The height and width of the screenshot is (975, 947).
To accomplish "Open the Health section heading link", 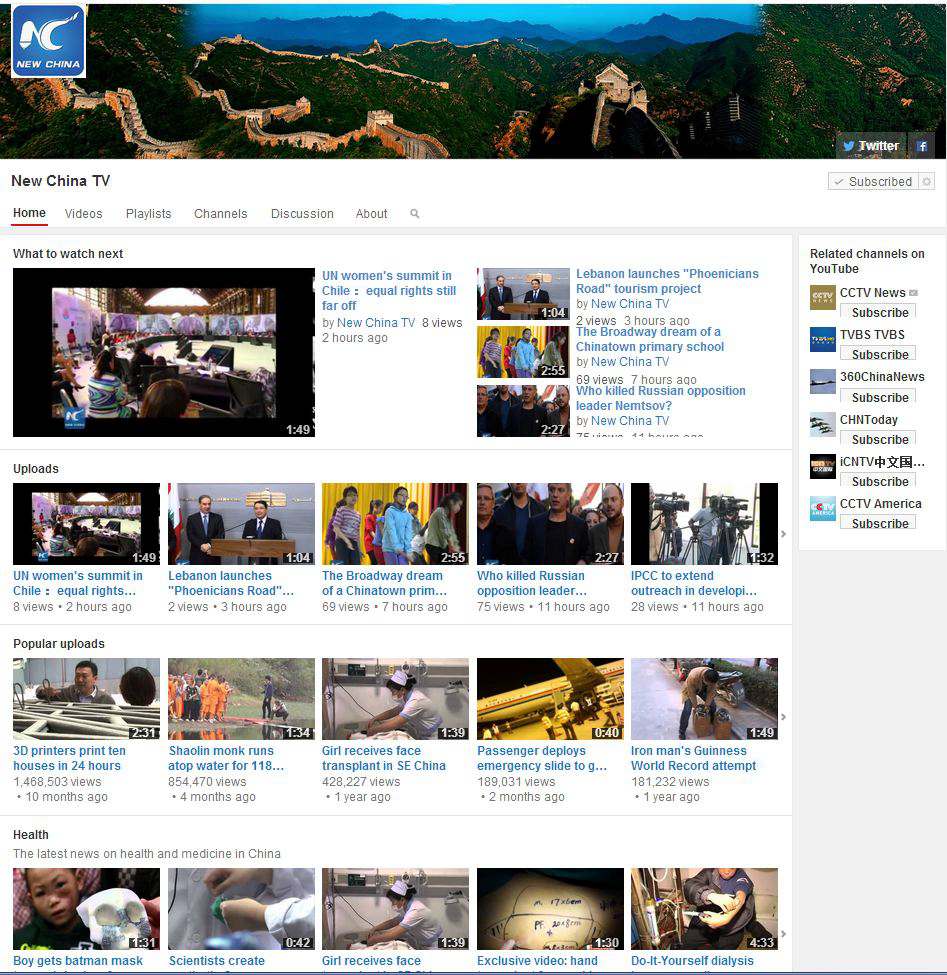I will click(x=31, y=835).
